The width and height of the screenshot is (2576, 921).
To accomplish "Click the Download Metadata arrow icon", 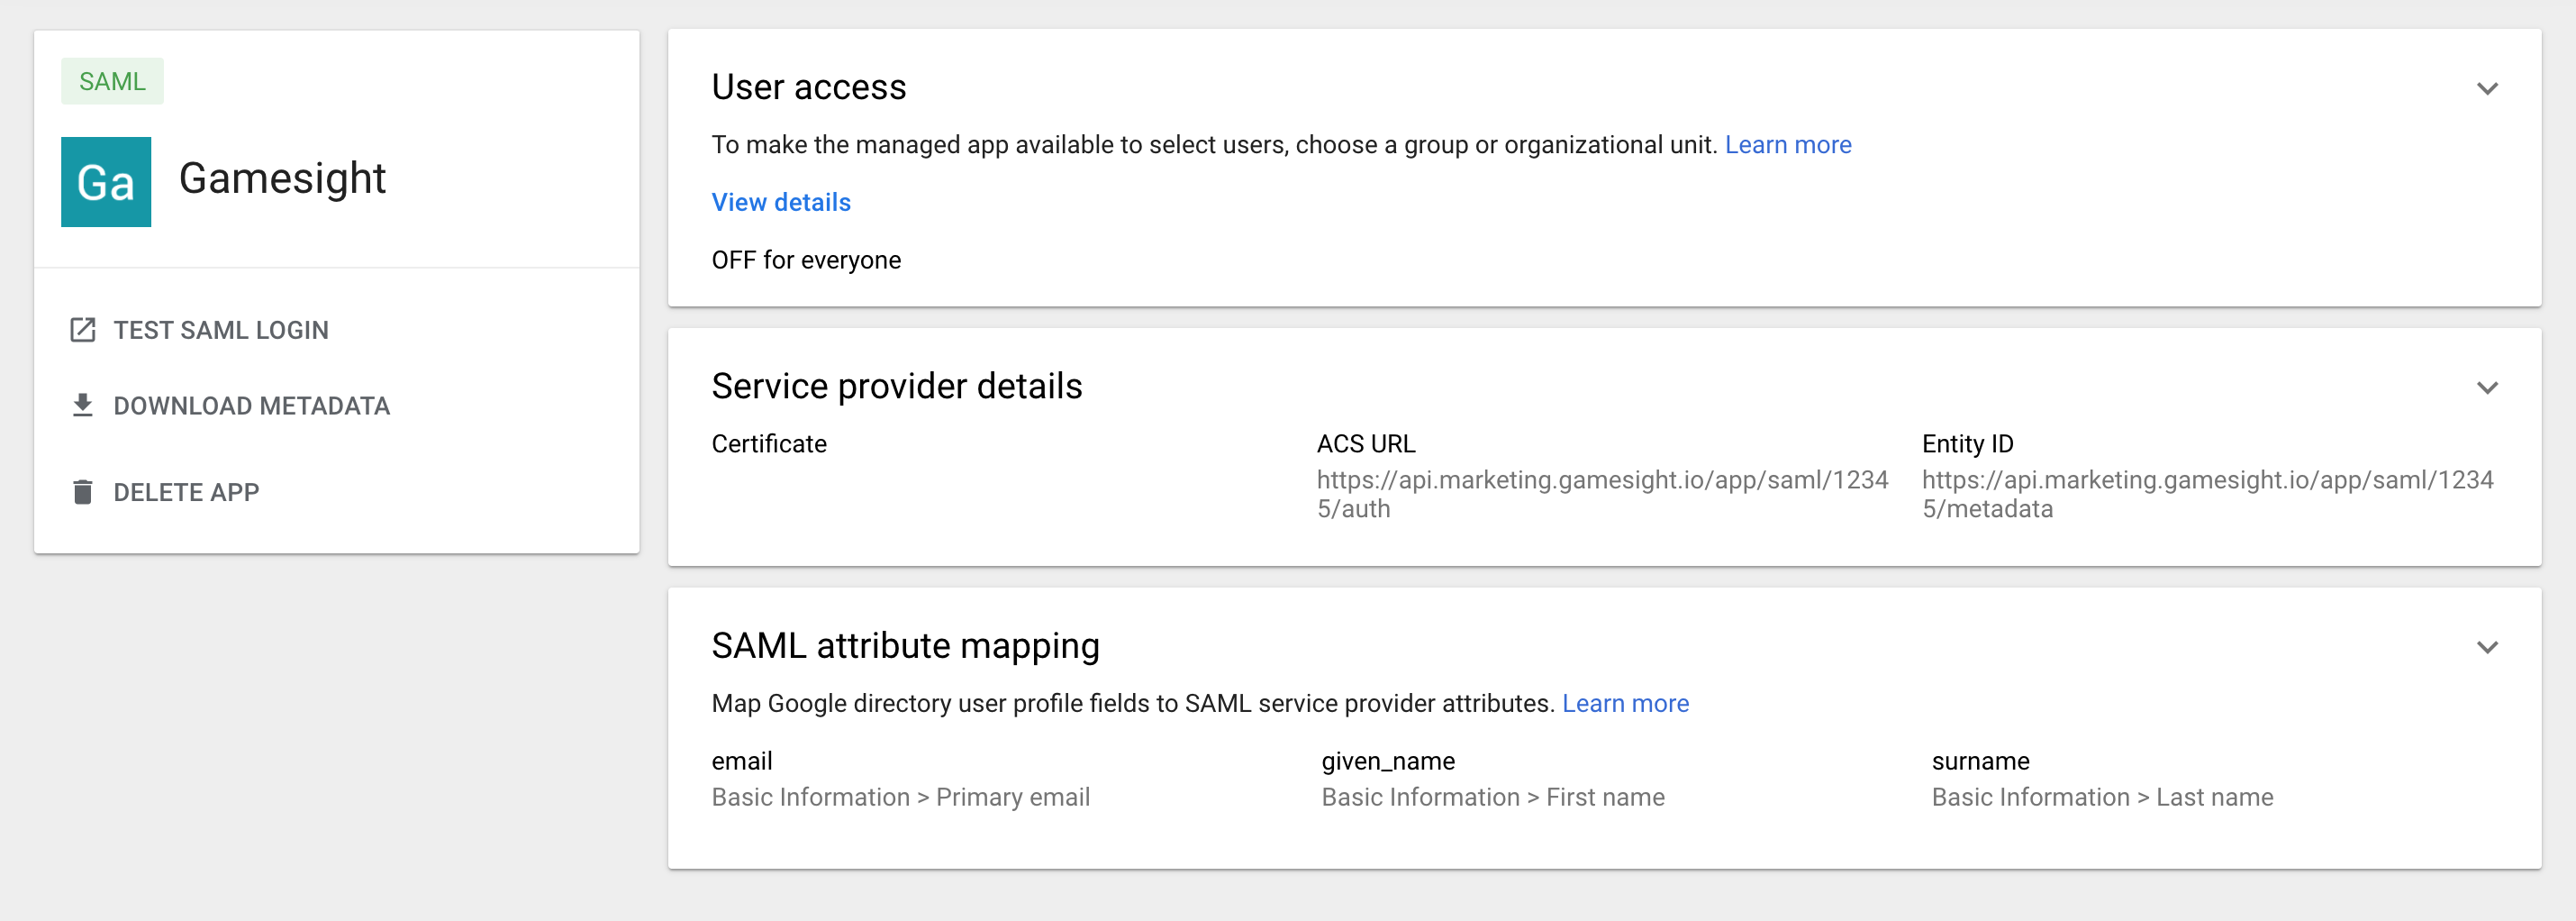I will [x=83, y=405].
